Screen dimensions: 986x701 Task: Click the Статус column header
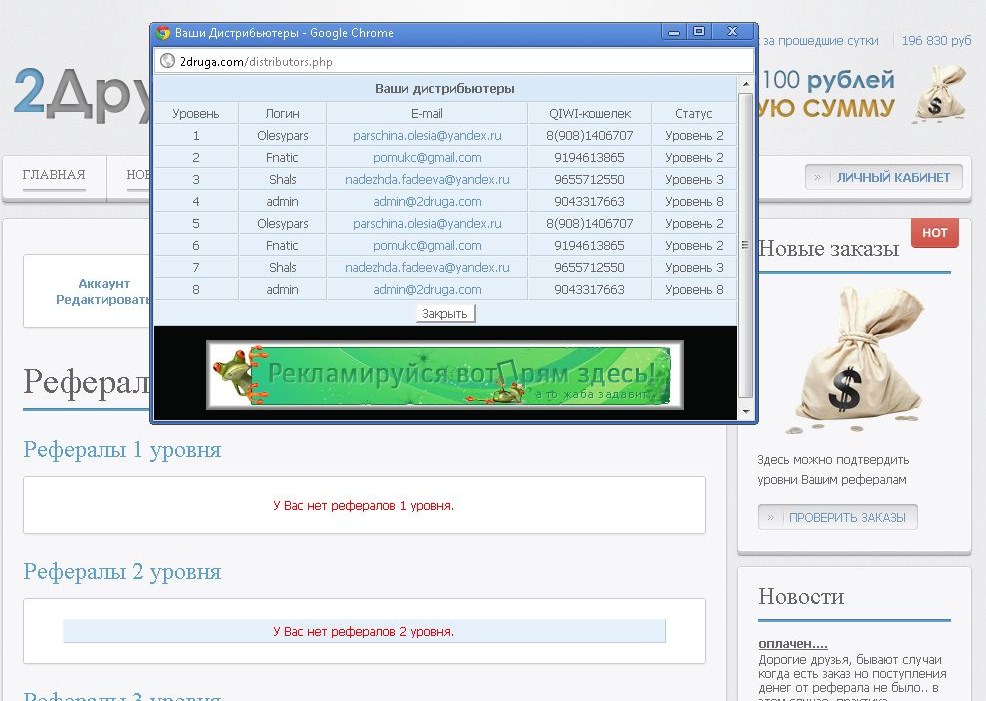[x=694, y=113]
